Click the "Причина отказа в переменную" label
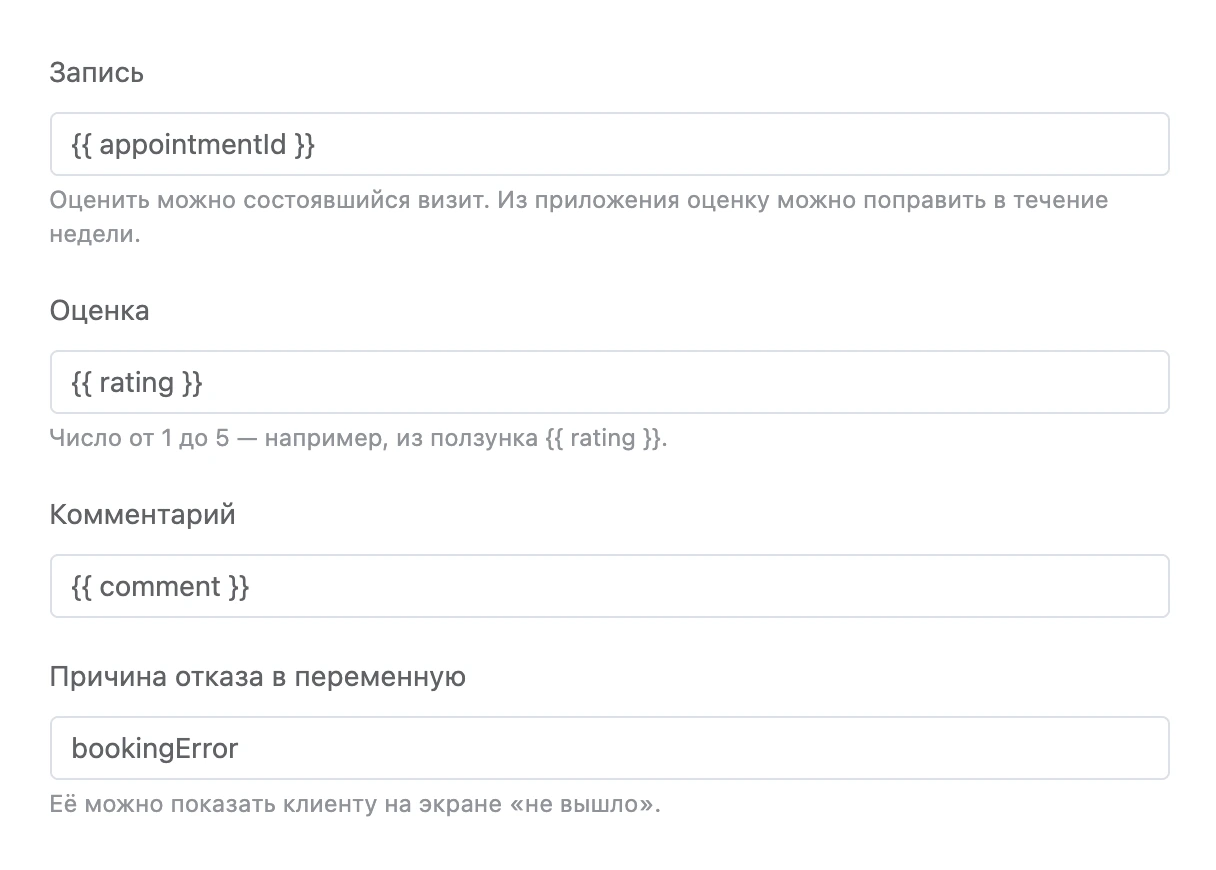The width and height of the screenshot is (1216, 870). 258,677
